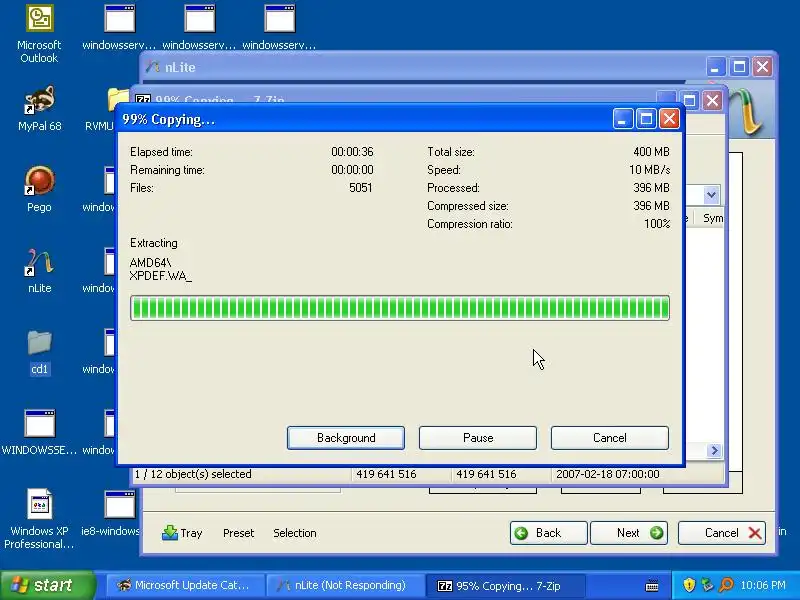Send copying to Background

pos(346,438)
